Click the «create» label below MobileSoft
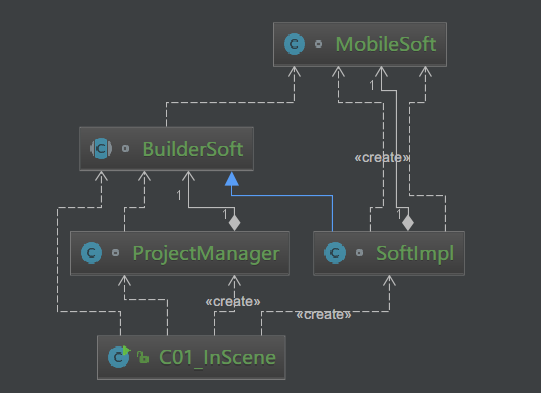 [x=382, y=158]
